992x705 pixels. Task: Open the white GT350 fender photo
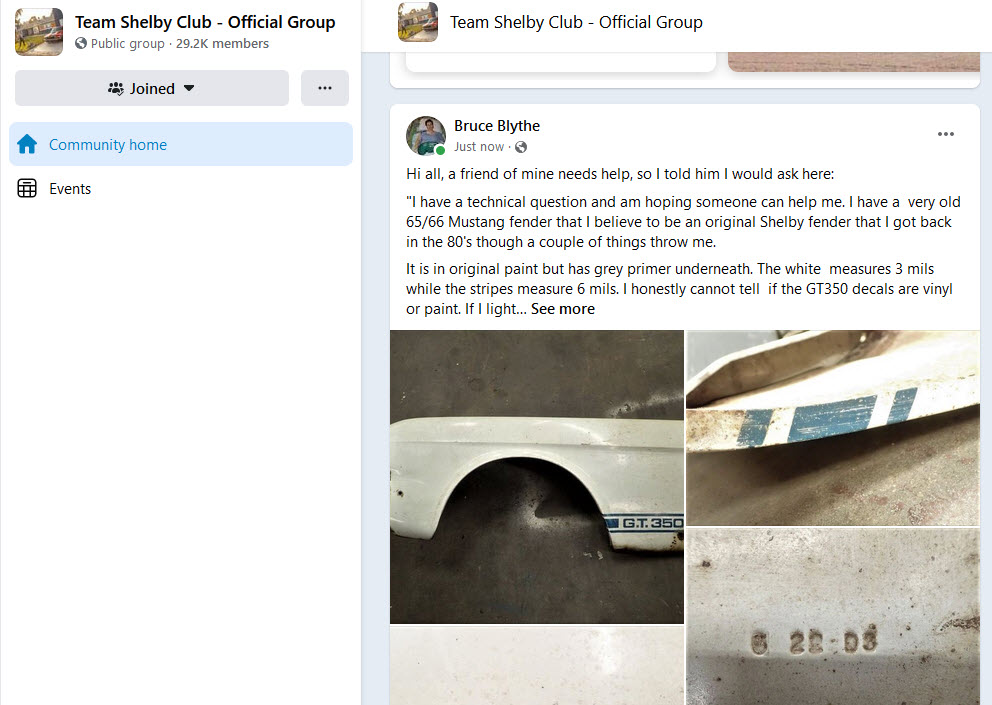[536, 477]
